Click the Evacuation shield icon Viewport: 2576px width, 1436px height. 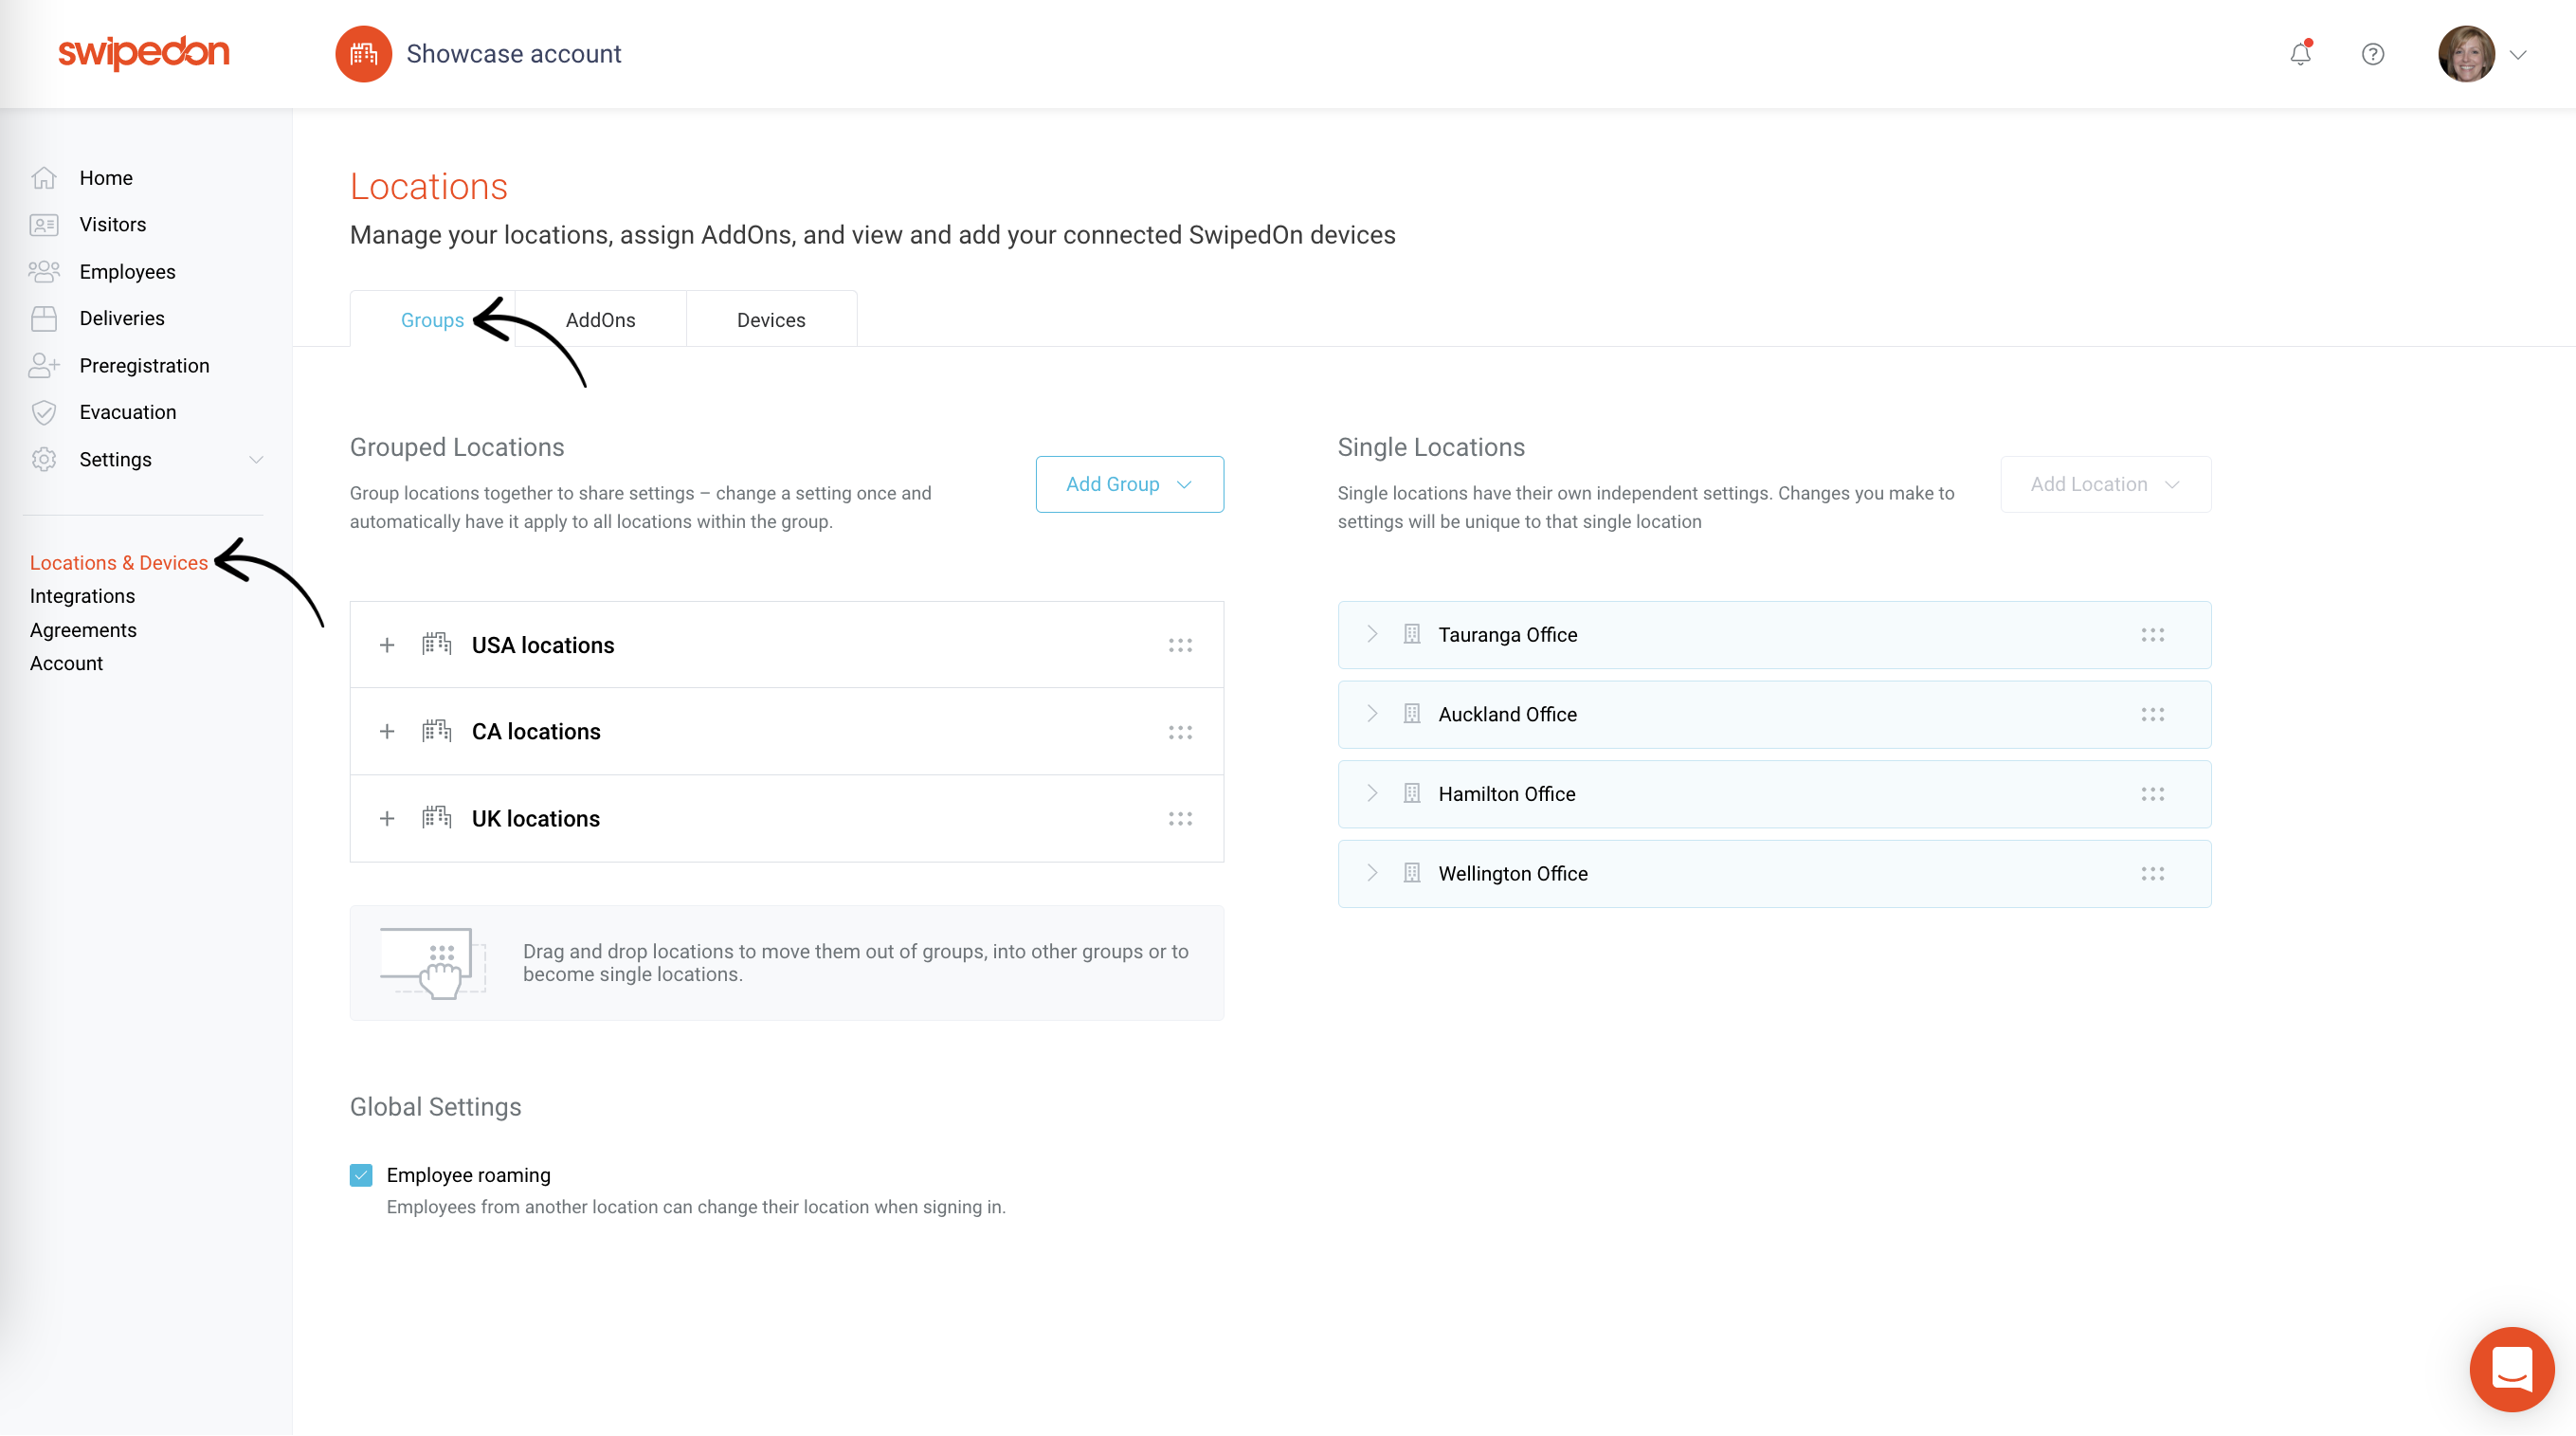[x=44, y=413]
